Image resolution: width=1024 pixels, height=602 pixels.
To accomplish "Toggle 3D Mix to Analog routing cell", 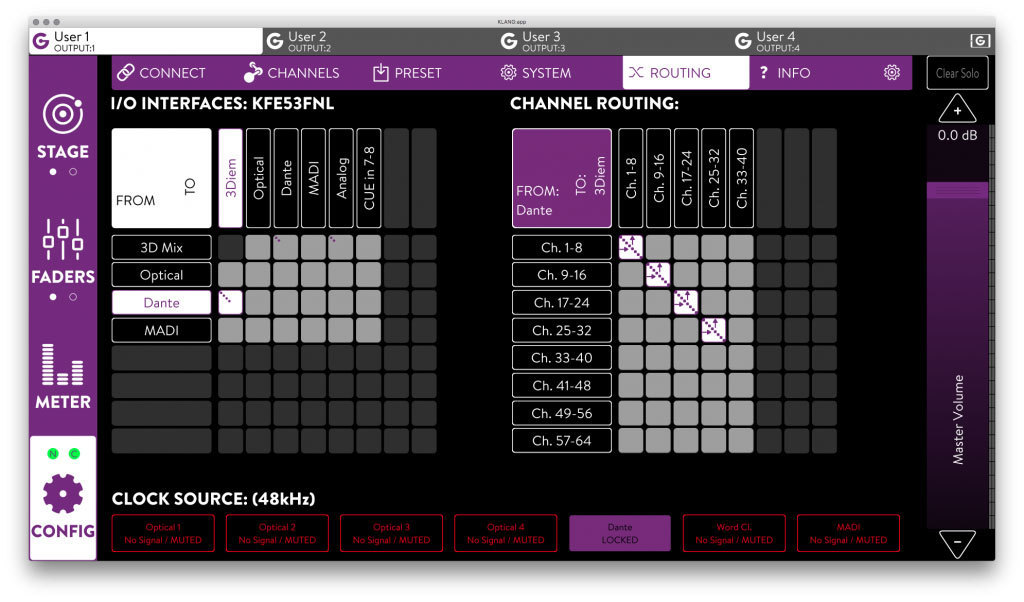I will [x=341, y=247].
